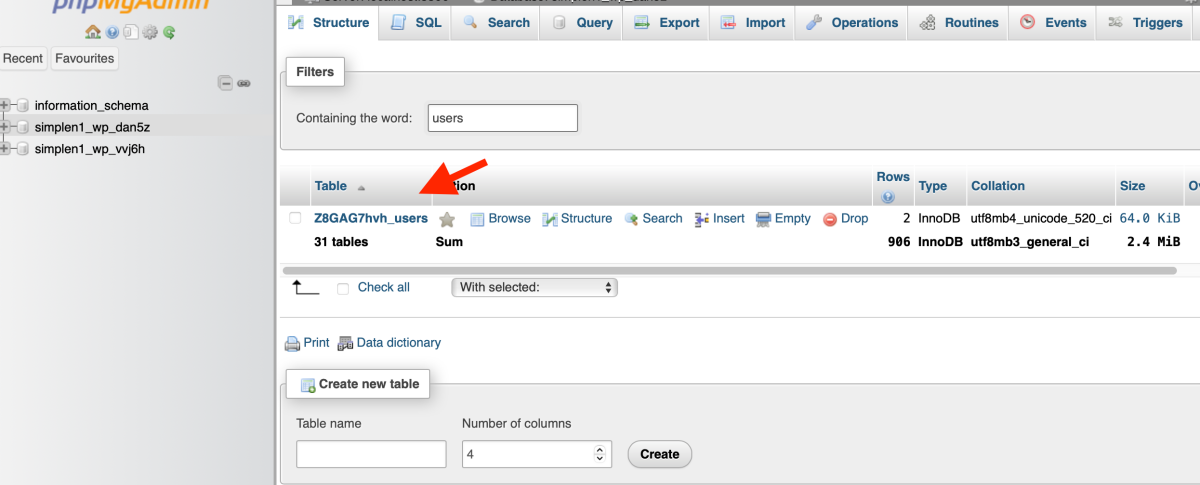Click the Table column sort arrow

coord(361,187)
